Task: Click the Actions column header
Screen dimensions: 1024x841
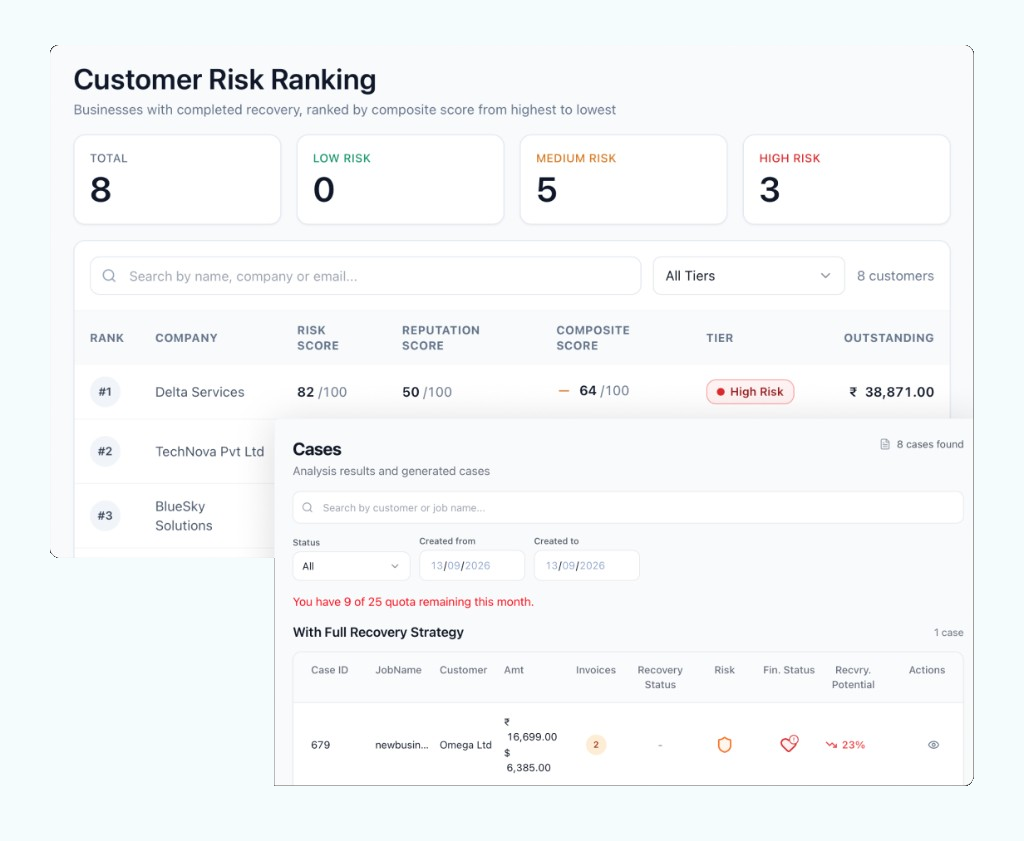Action: (x=927, y=670)
